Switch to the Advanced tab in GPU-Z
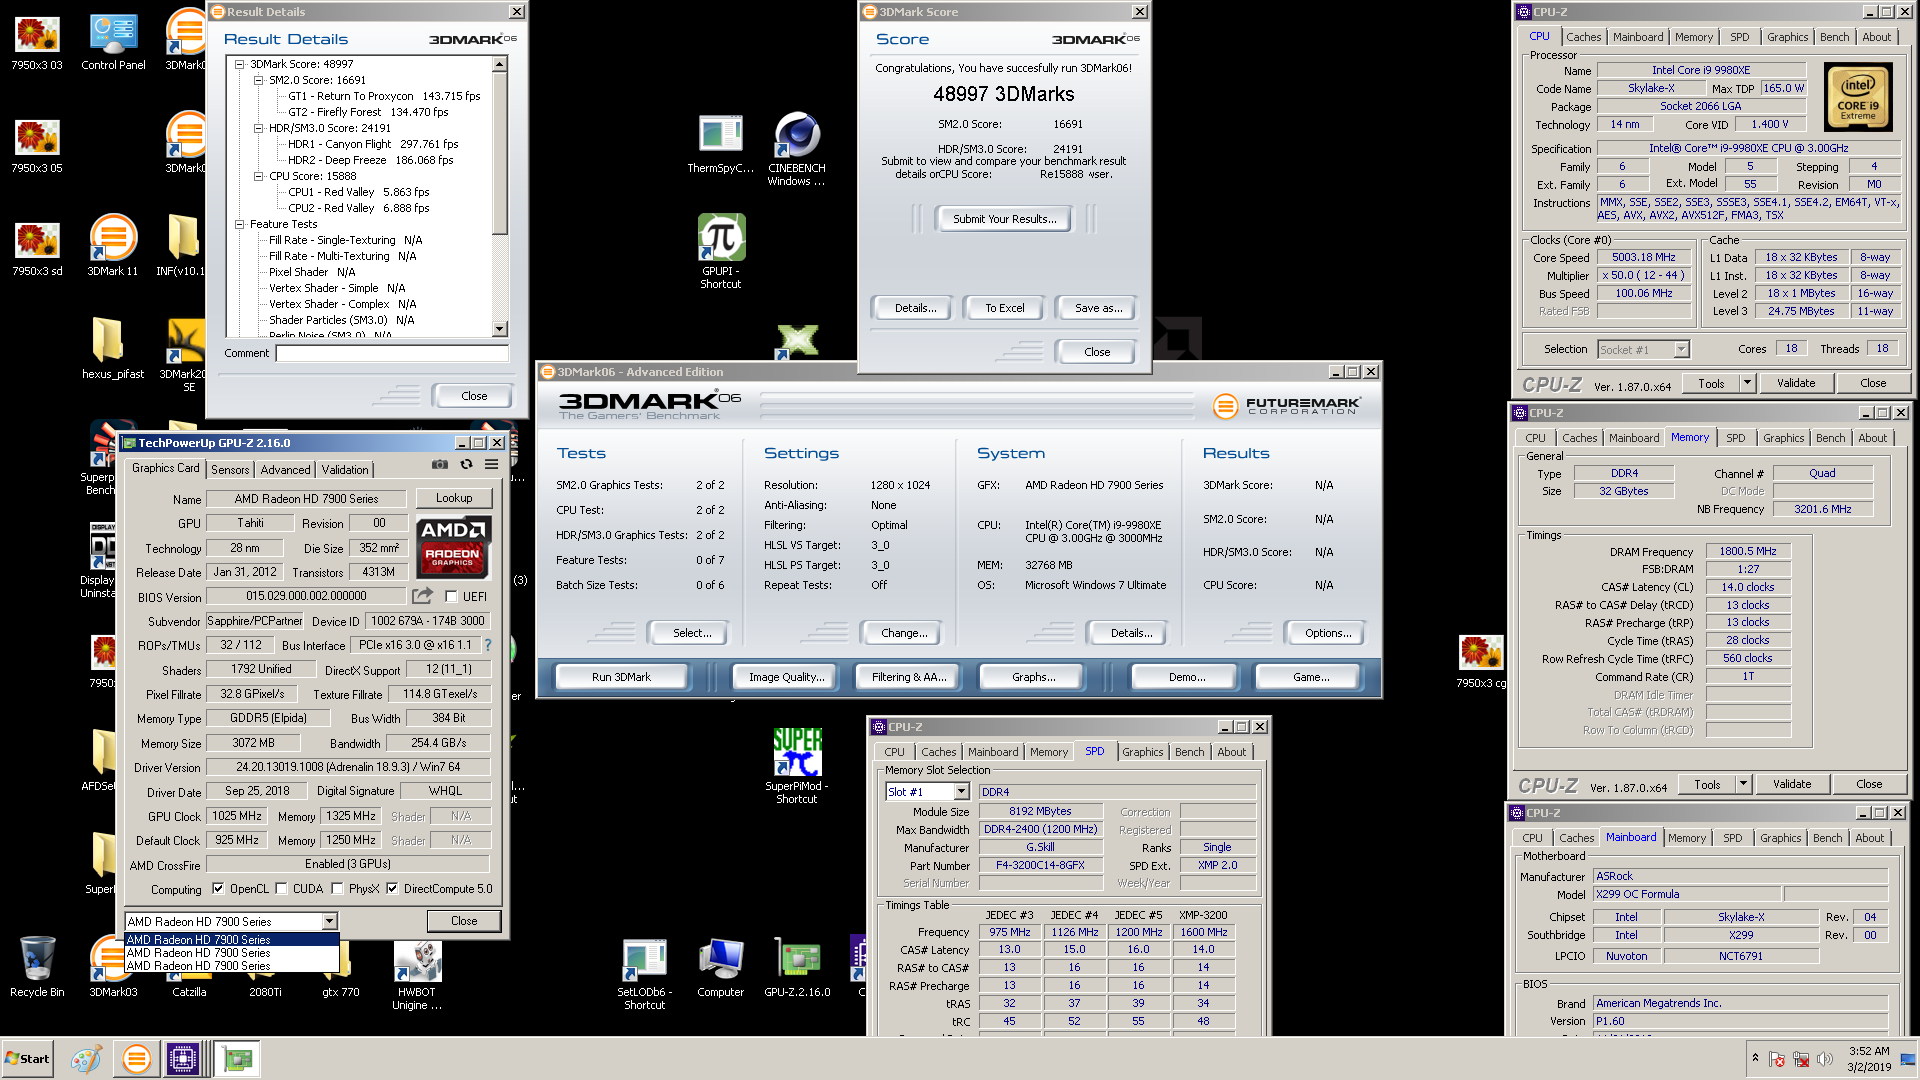Screen dimensions: 1920x1080 point(286,469)
